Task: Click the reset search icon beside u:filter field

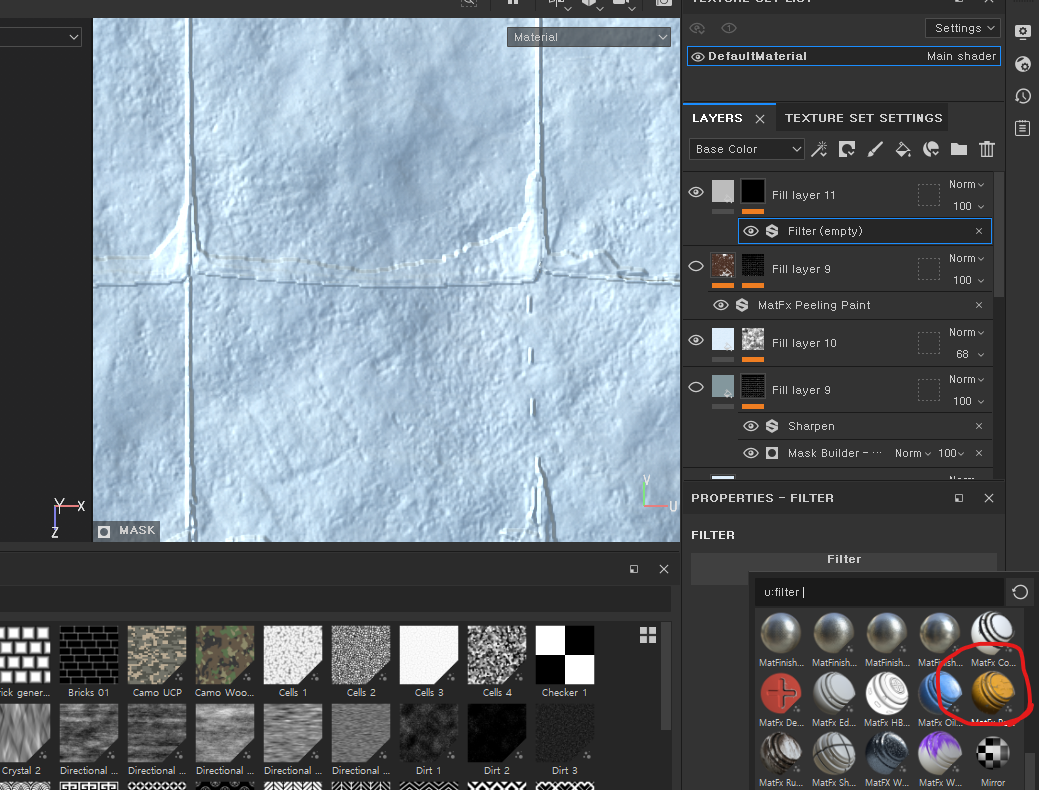Action: [x=1020, y=592]
